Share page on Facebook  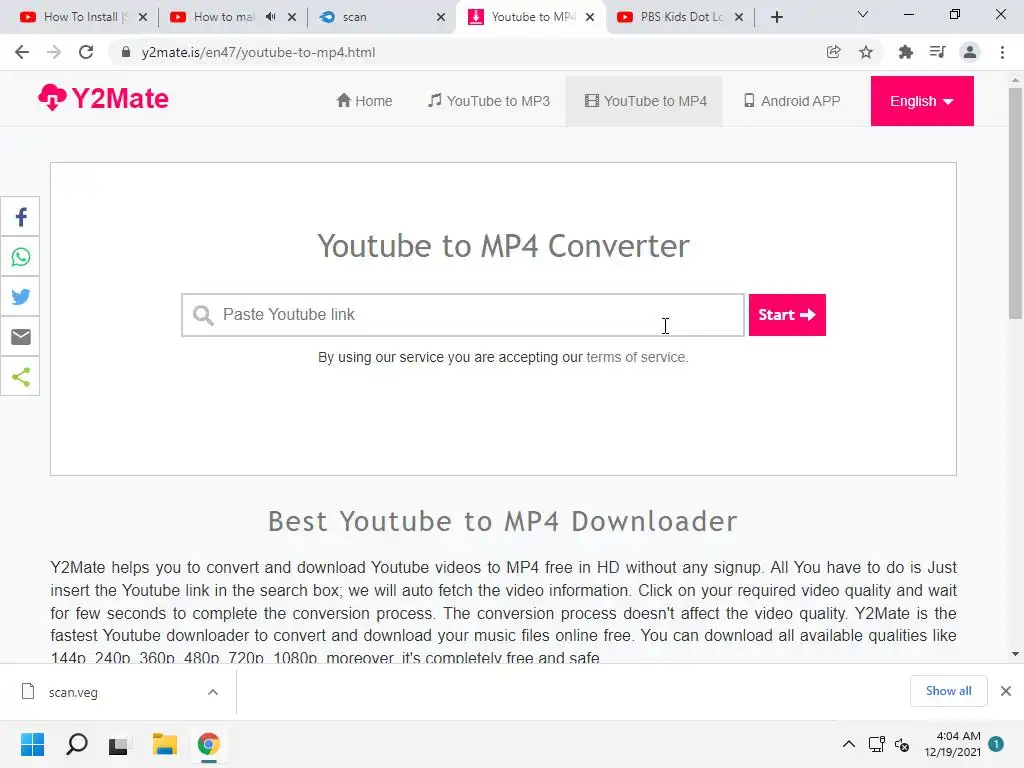click(x=21, y=217)
